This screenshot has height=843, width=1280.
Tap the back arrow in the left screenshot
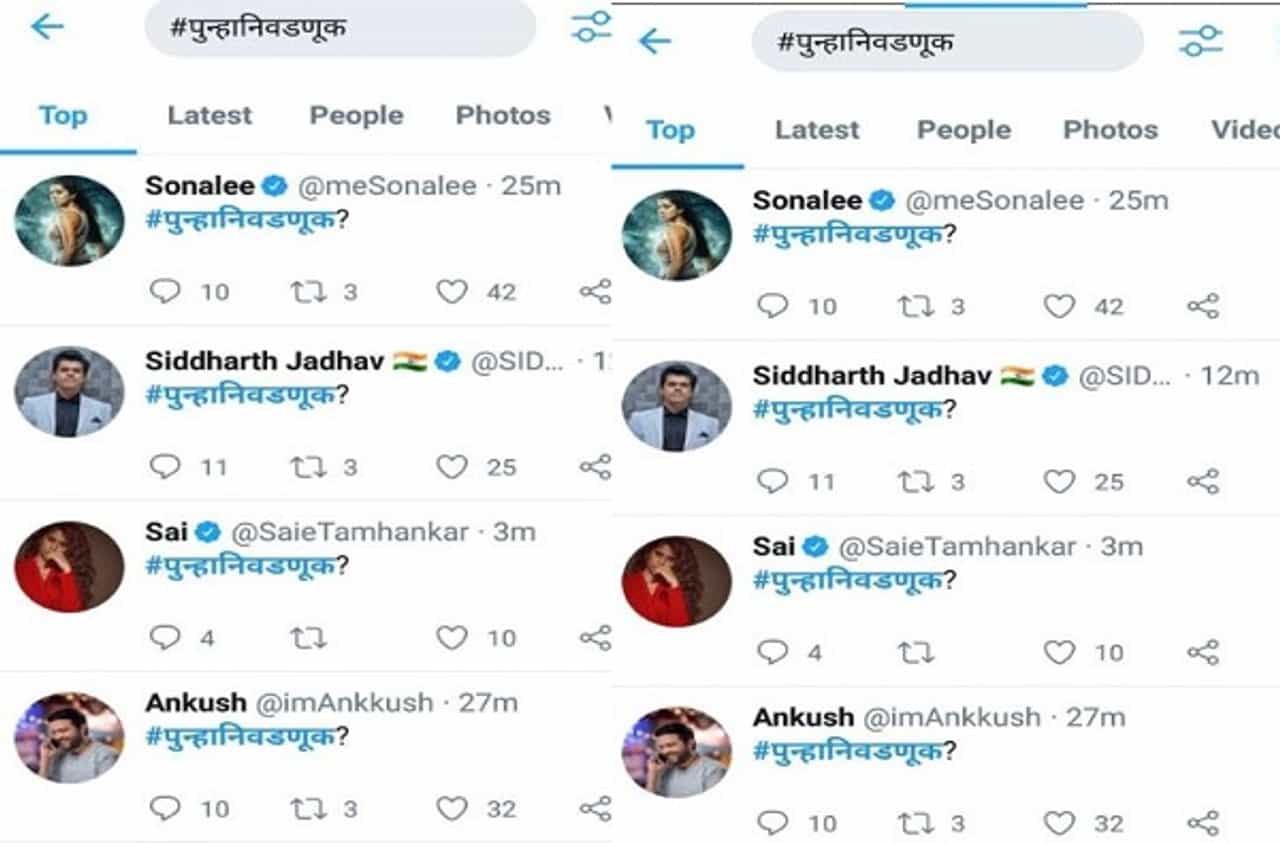coord(47,27)
